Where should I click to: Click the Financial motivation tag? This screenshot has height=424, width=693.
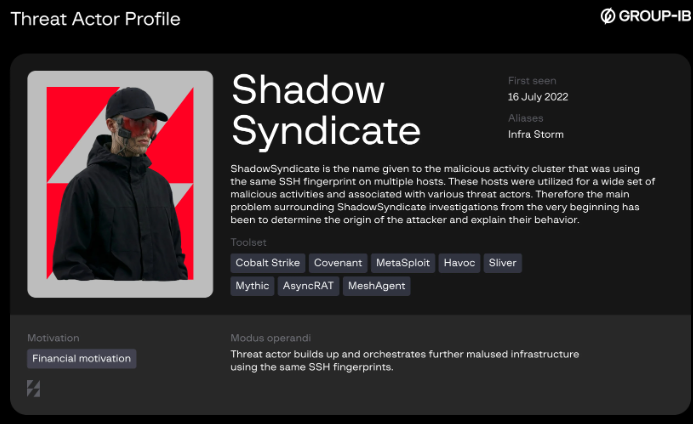[x=81, y=358]
